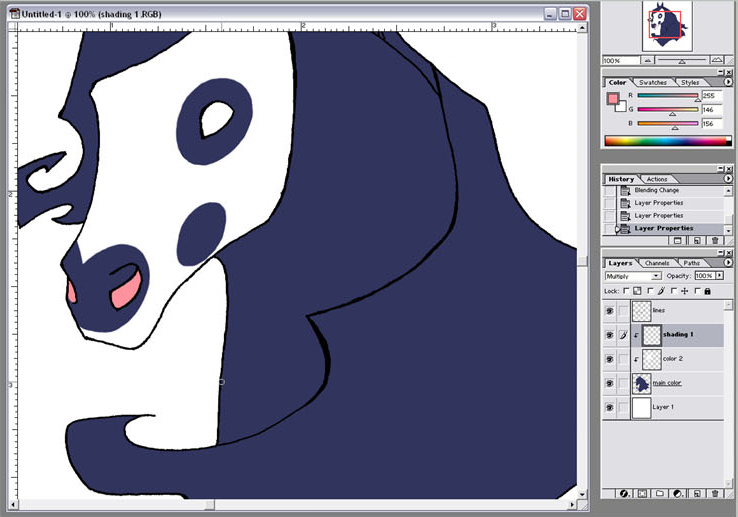Enable lock position checkbox
Image resolution: width=738 pixels, height=517 pixels.
674,291
